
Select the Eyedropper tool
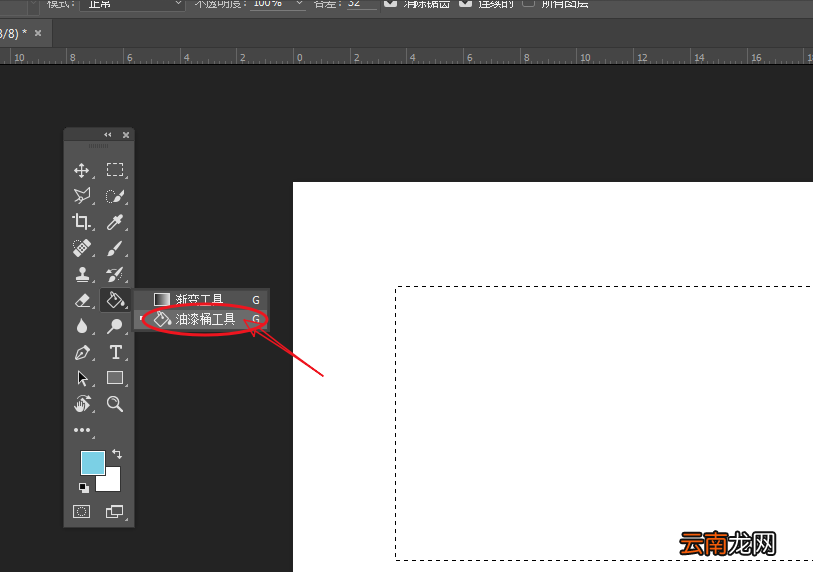(x=115, y=222)
